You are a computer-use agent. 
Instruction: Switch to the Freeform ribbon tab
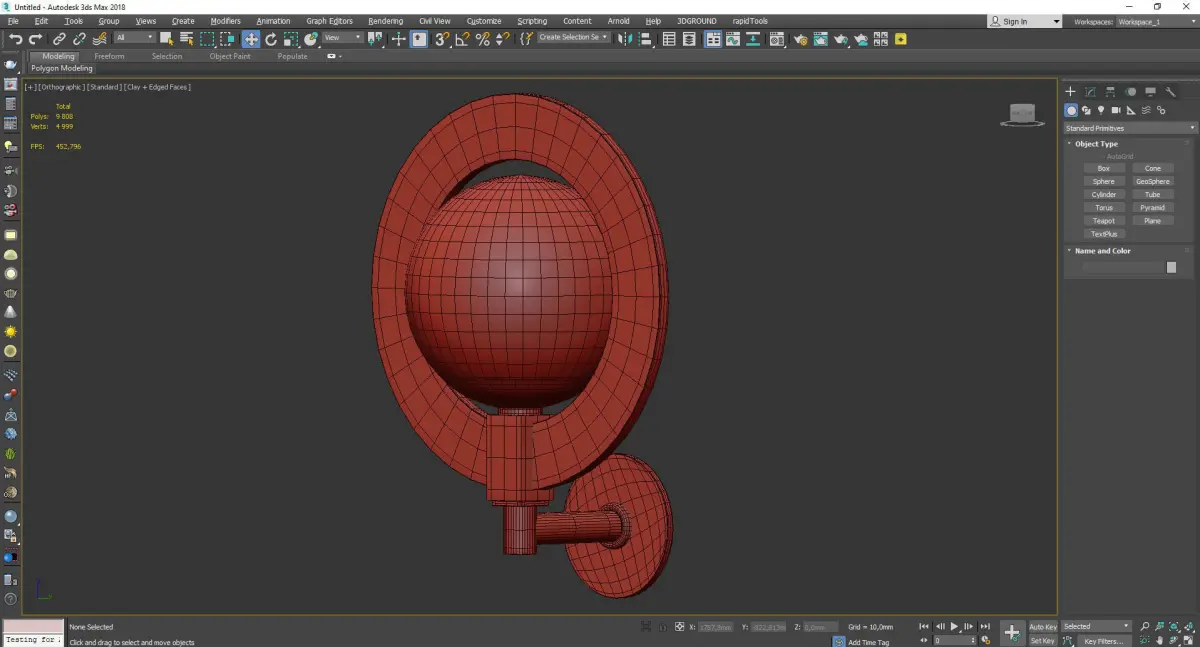(109, 56)
